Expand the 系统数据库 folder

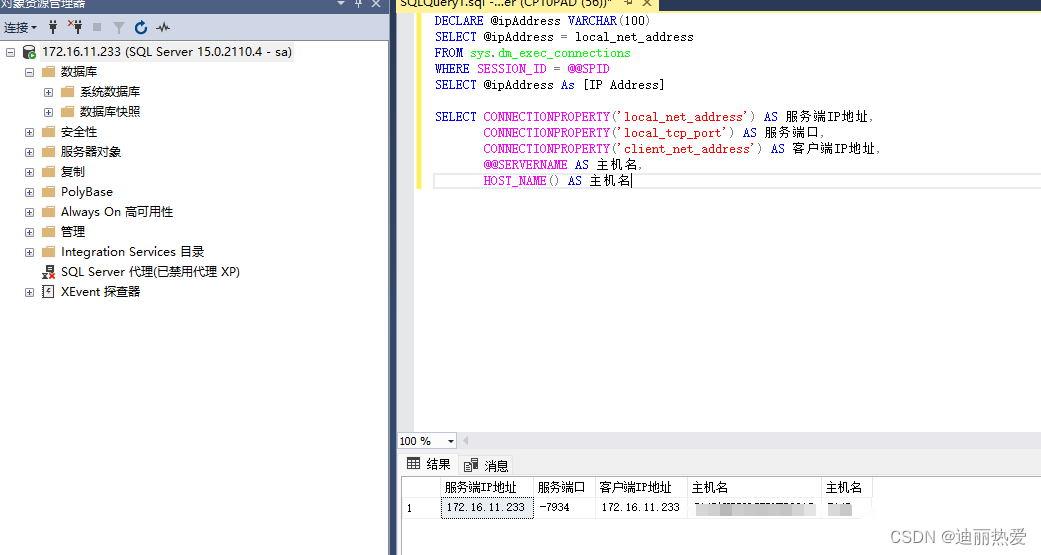(x=48, y=92)
